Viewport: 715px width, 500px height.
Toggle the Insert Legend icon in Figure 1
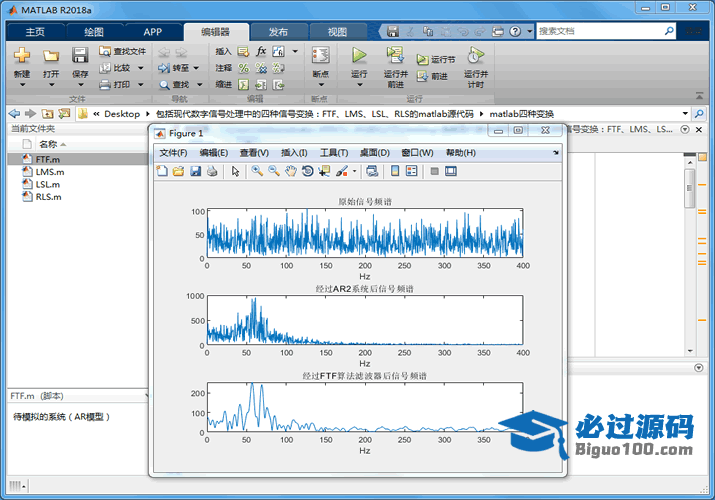[x=411, y=171]
